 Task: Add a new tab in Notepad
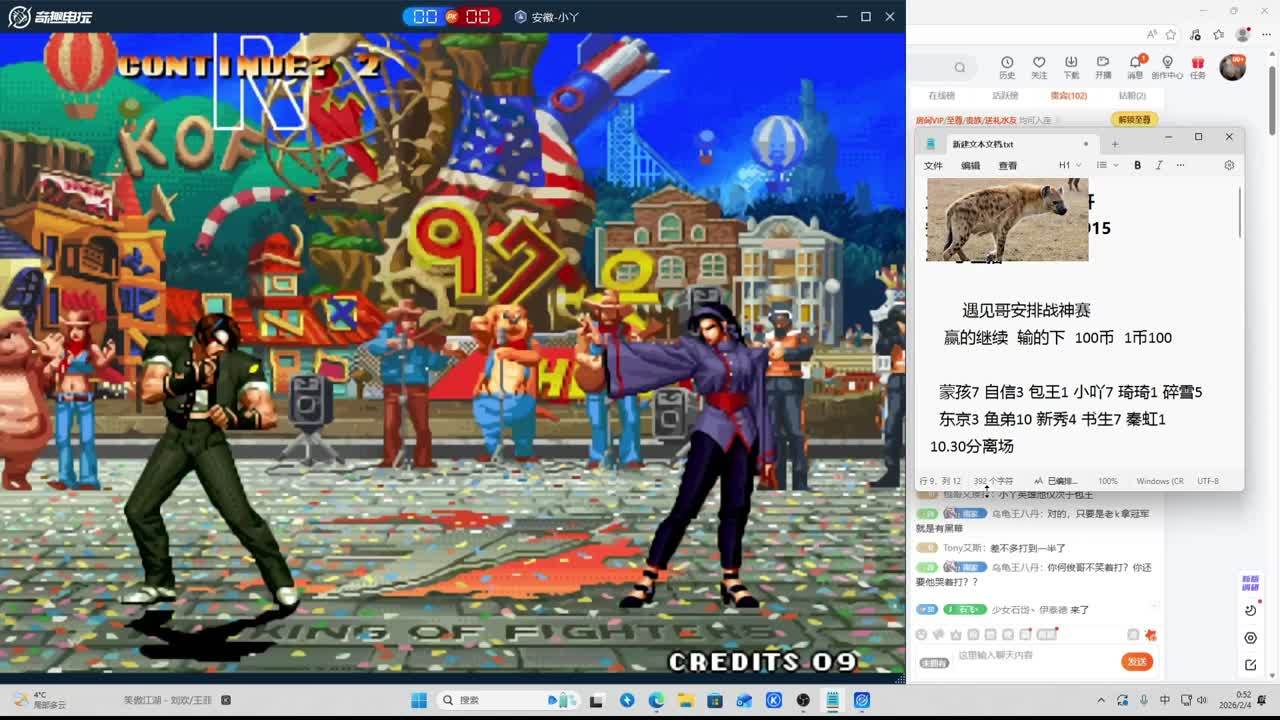[1115, 144]
